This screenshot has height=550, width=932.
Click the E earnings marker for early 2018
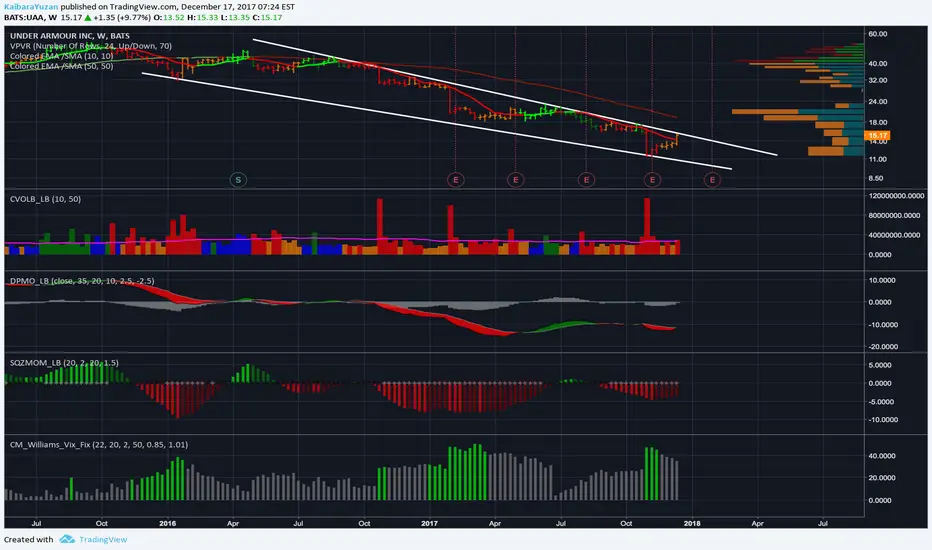(x=712, y=180)
